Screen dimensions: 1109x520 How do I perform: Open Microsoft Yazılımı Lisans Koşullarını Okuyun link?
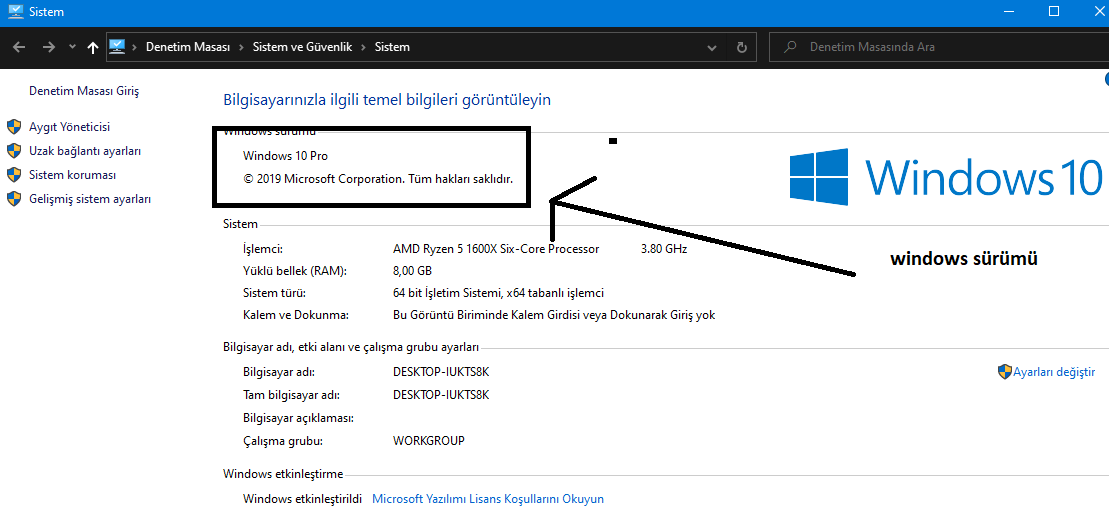point(488,499)
